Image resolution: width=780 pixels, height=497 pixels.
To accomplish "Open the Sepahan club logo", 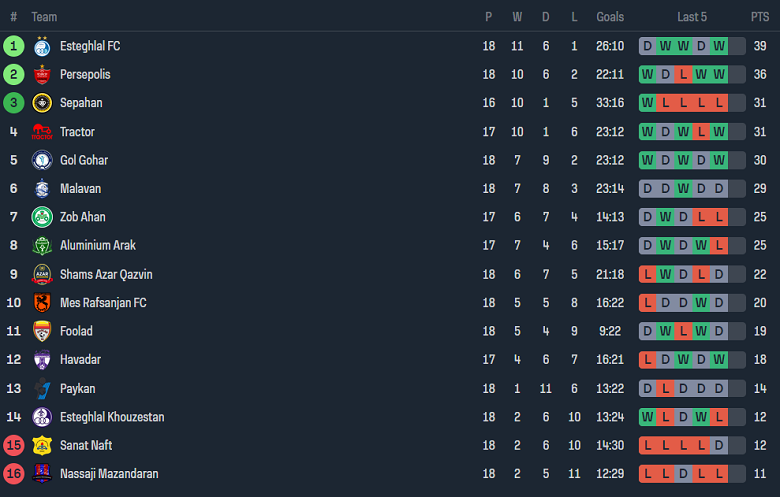I will 42,103.
